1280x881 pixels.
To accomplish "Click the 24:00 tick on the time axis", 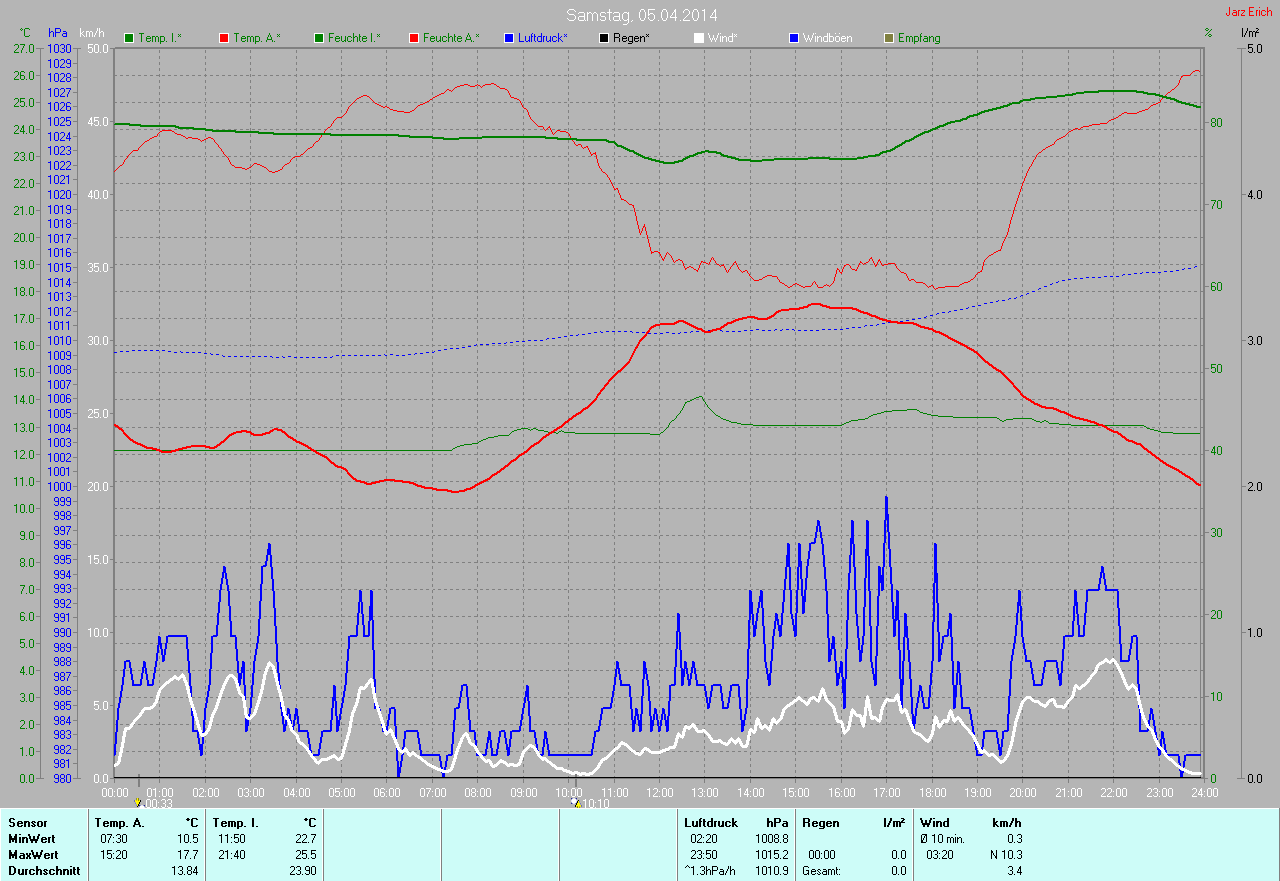I will pos(1204,791).
